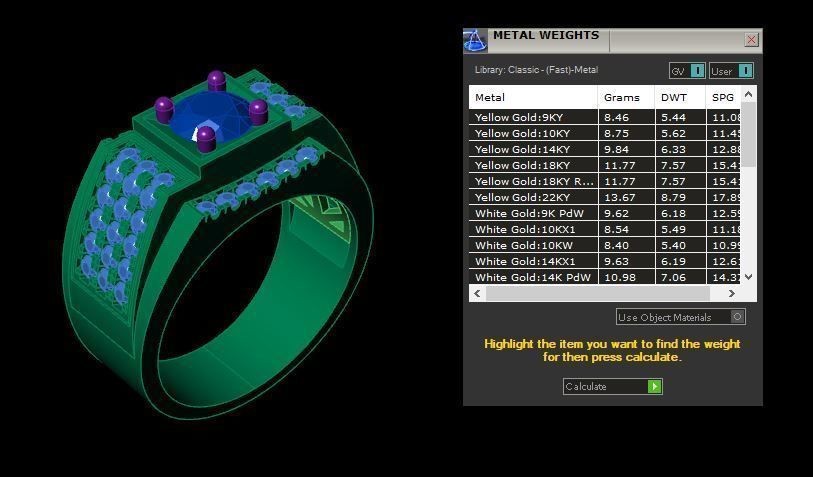Image resolution: width=813 pixels, height=477 pixels.
Task: Select the White Gold:14KX1 row
Action: coord(605,262)
